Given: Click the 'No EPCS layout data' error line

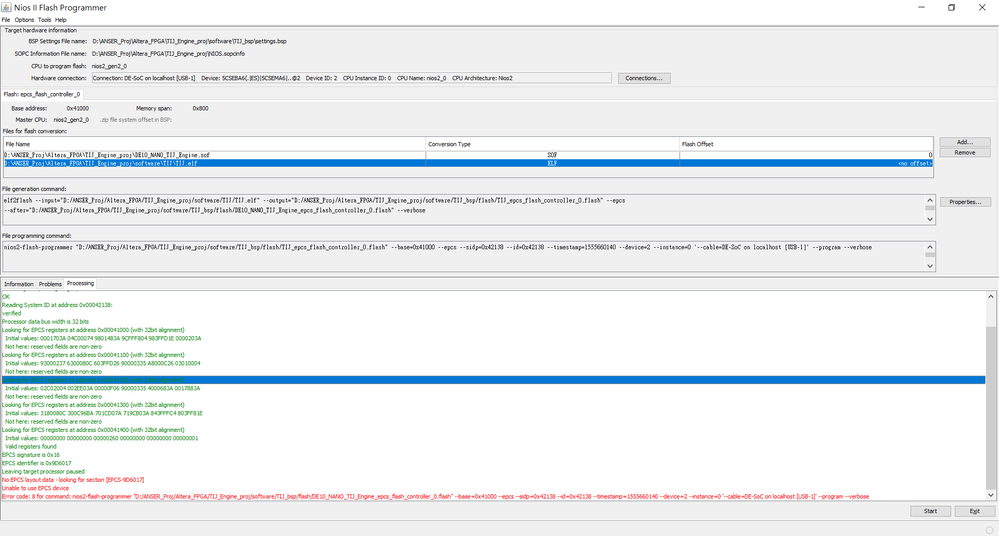Looking at the screenshot, I should (x=73, y=480).
